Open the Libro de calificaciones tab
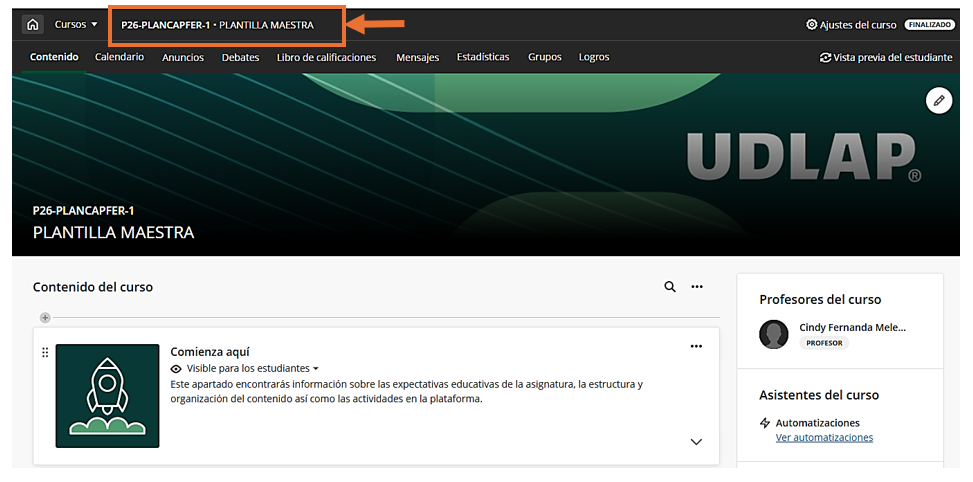The image size is (973, 482). pyautogui.click(x=326, y=57)
